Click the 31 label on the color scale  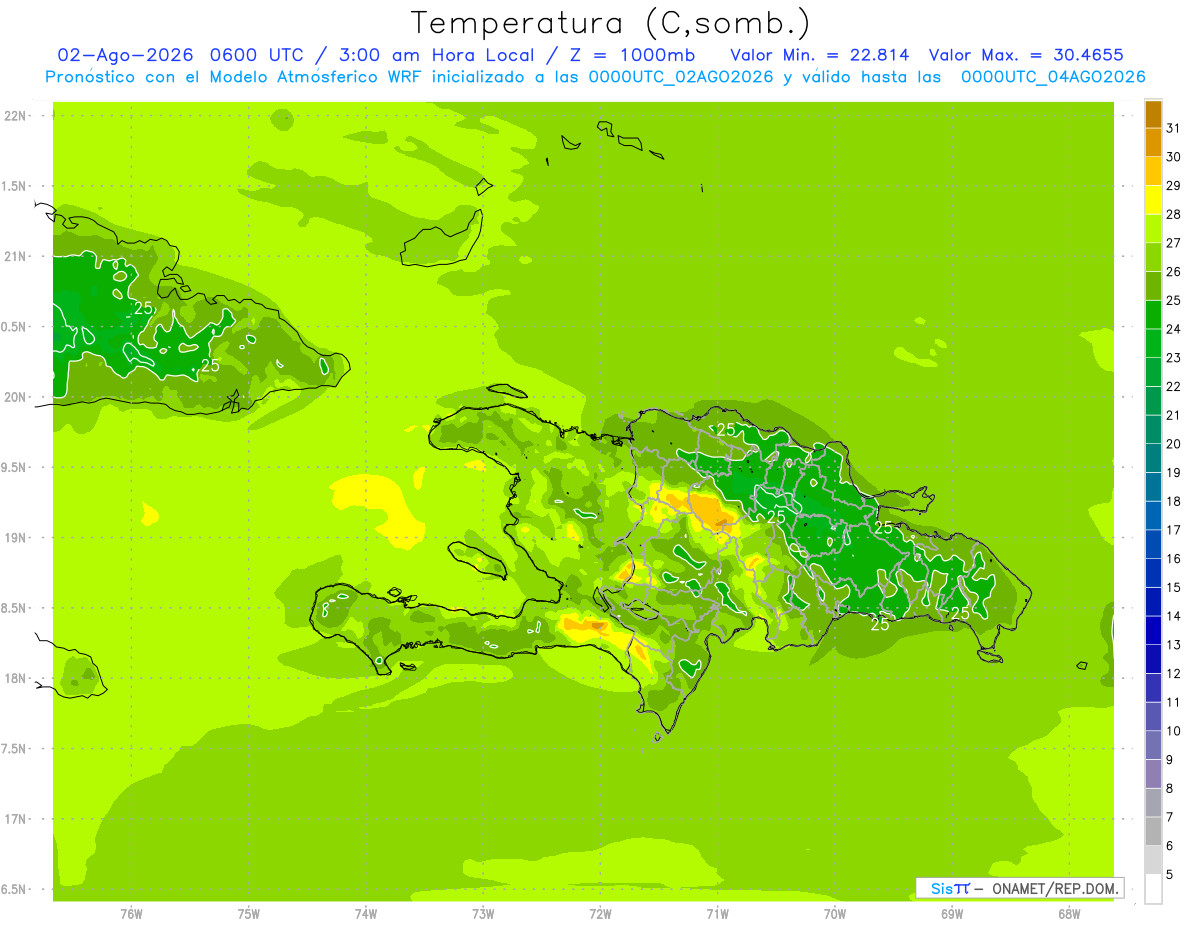(x=1174, y=128)
